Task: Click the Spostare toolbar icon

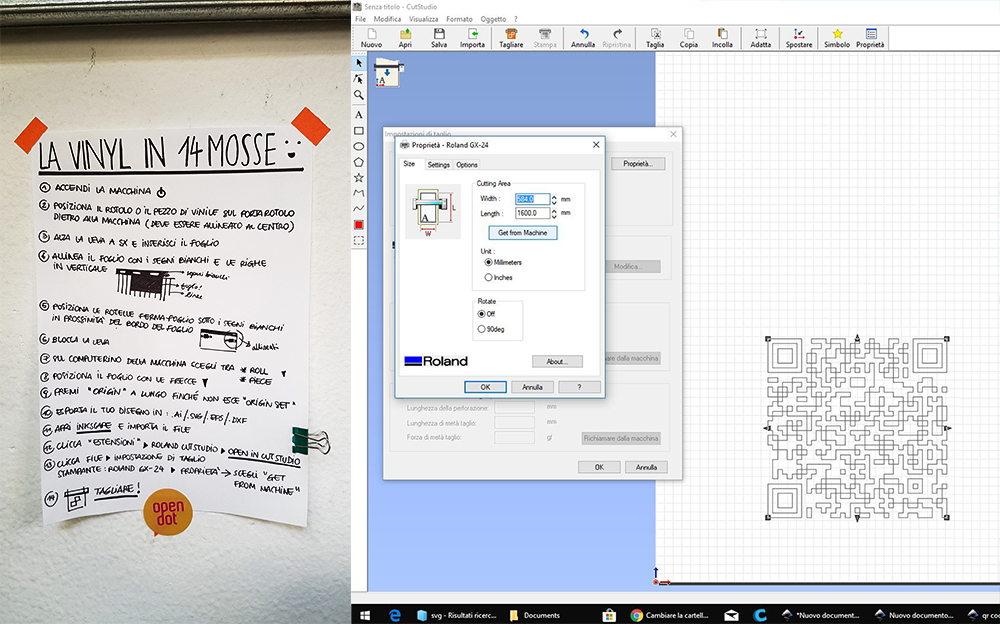Action: click(x=799, y=38)
